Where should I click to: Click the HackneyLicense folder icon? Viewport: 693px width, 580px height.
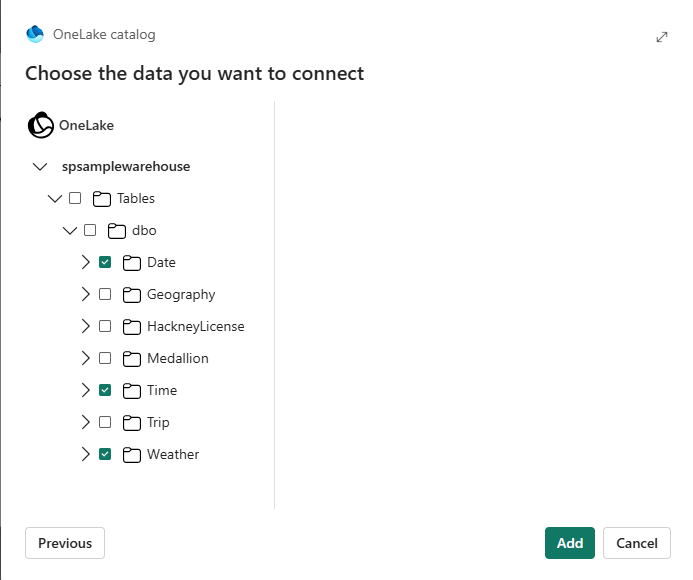[131, 326]
